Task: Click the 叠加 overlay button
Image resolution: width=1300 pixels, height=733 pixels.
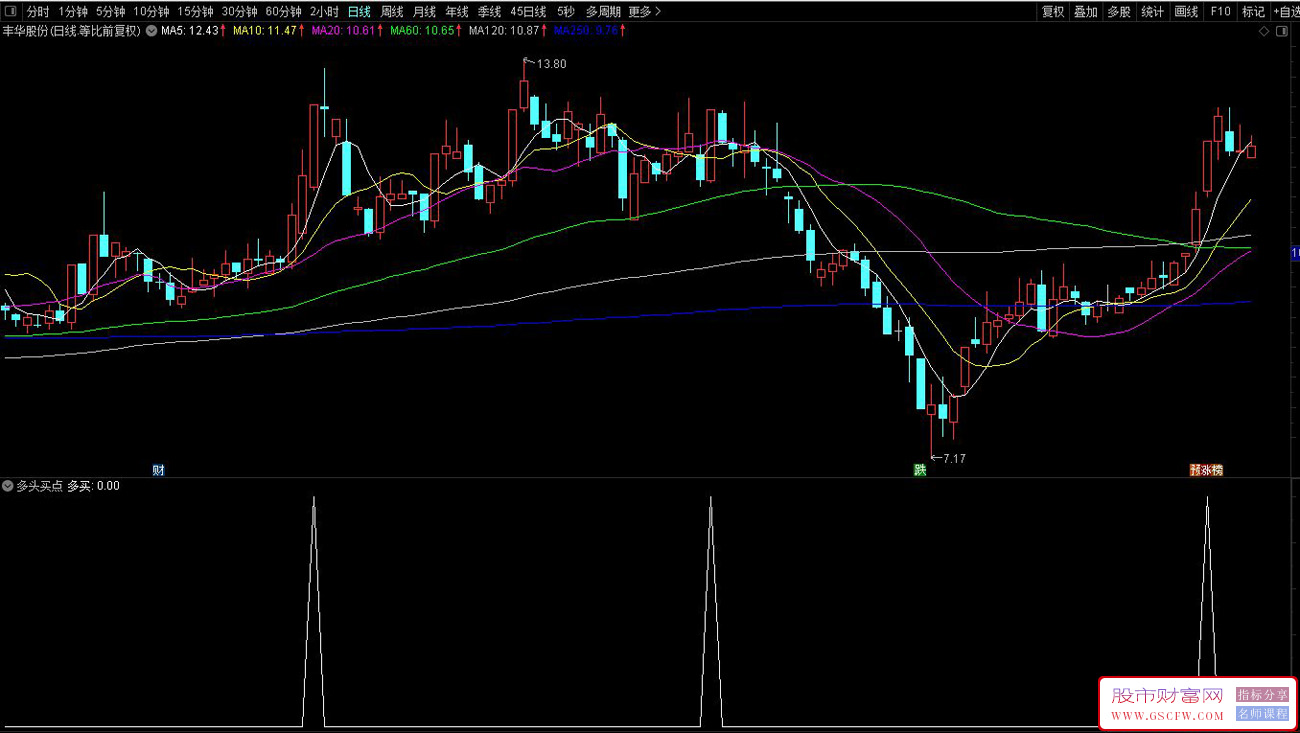Action: (1086, 12)
